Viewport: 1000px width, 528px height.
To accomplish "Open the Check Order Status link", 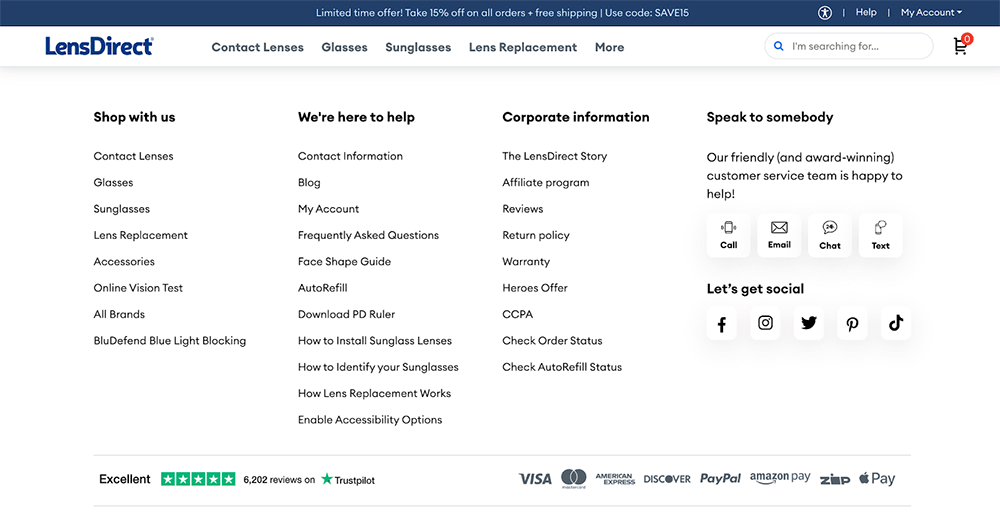I will click(x=552, y=341).
